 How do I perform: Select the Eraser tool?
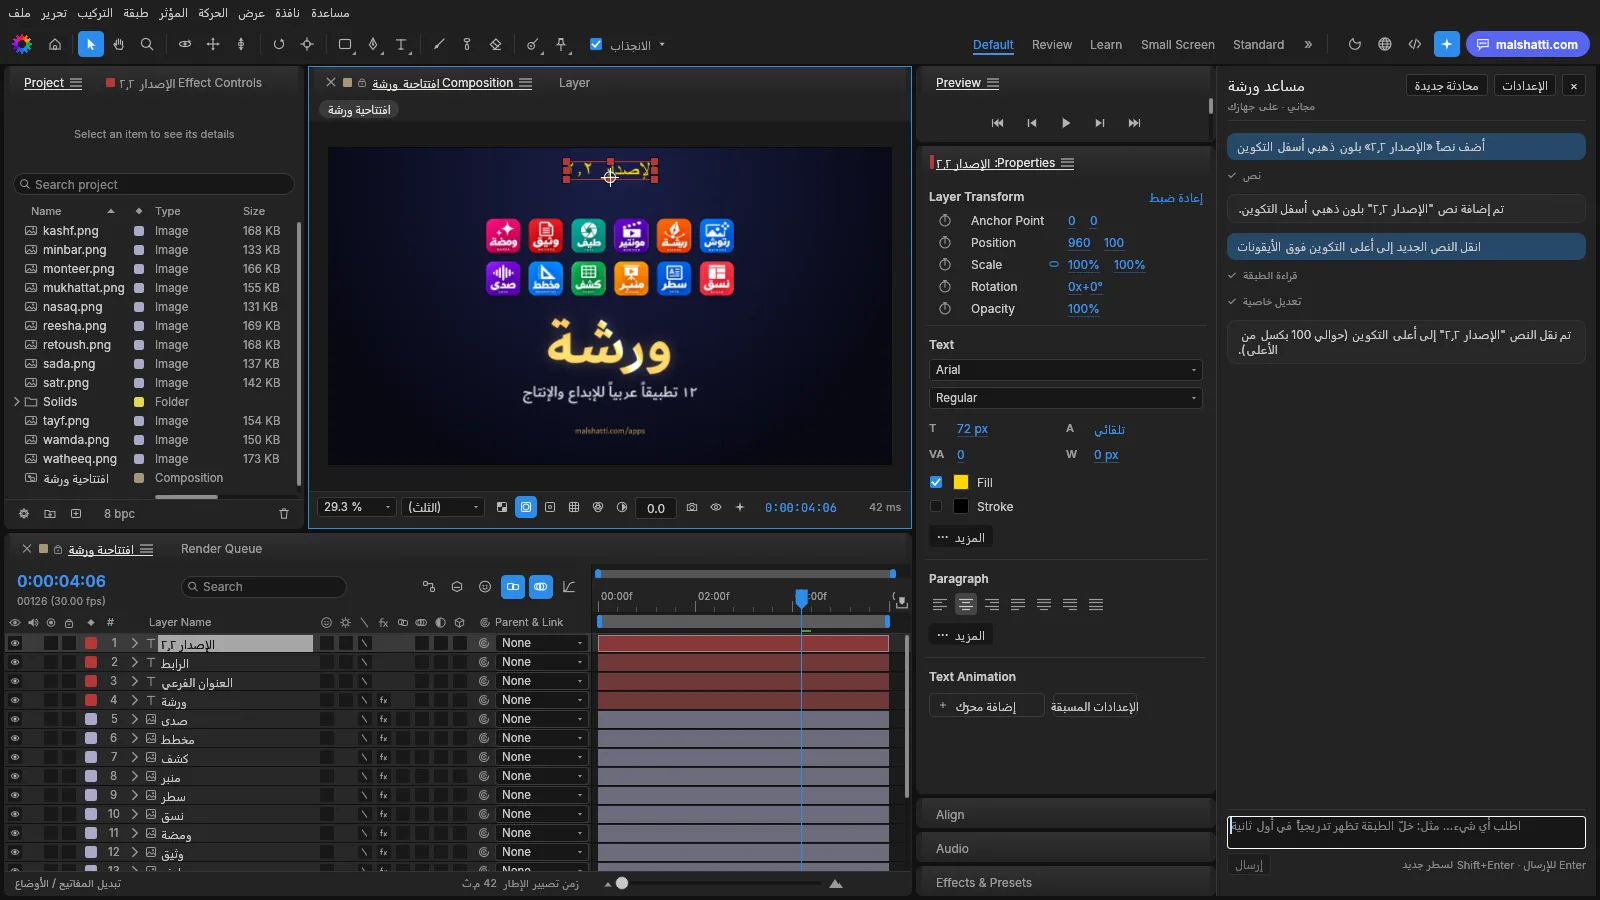tap(495, 44)
